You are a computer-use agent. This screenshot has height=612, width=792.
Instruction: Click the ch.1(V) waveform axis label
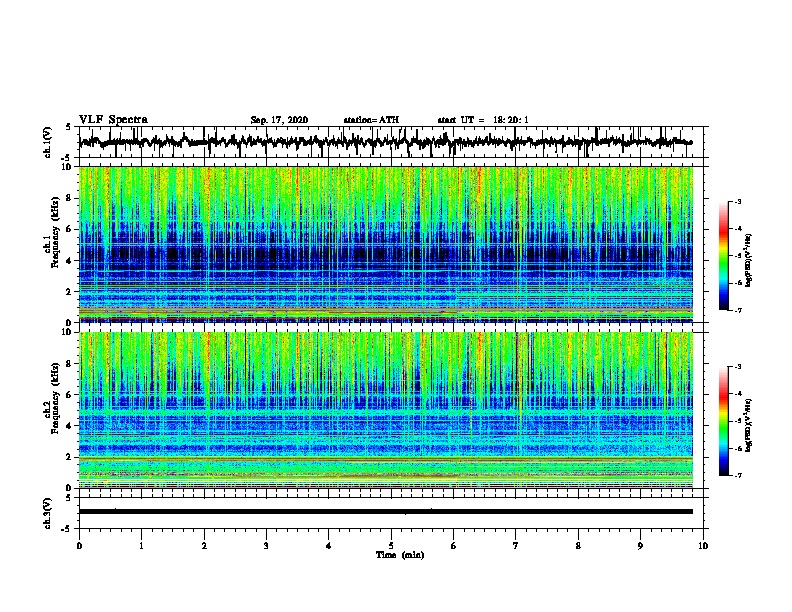pyautogui.click(x=48, y=142)
